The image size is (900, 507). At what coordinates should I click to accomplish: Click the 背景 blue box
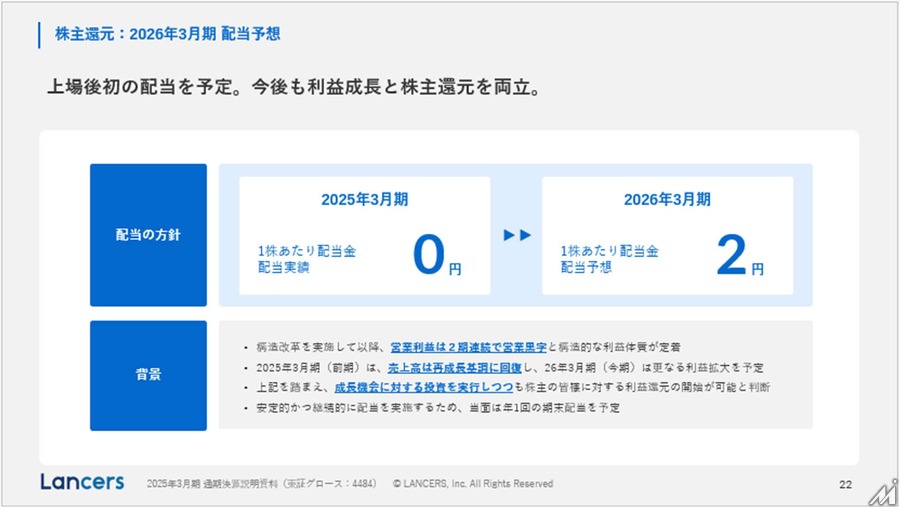click(x=148, y=376)
